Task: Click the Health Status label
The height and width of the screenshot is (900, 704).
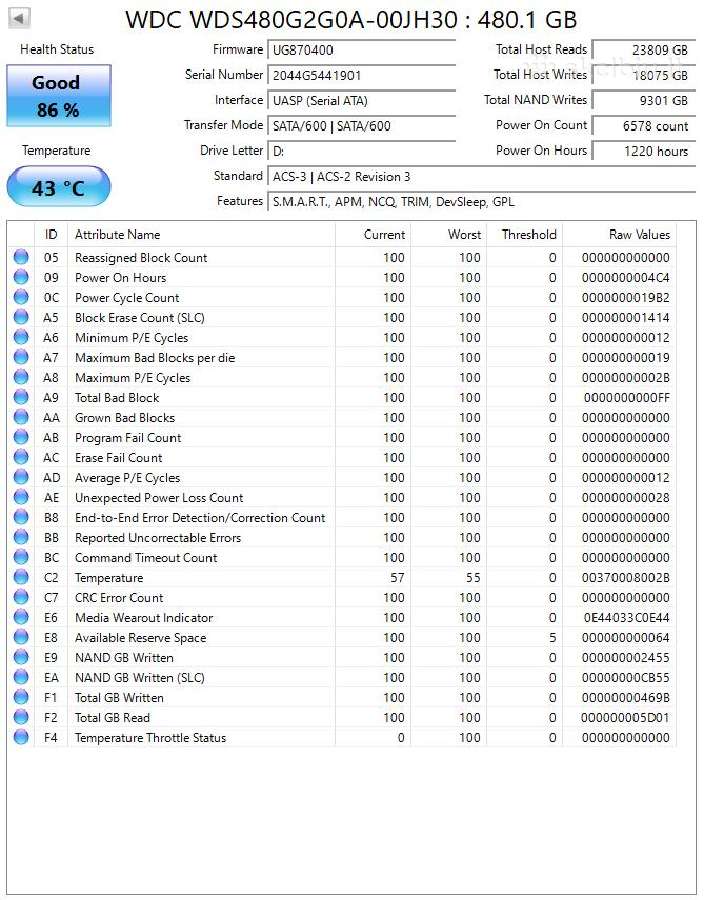Action: pyautogui.click(x=57, y=49)
